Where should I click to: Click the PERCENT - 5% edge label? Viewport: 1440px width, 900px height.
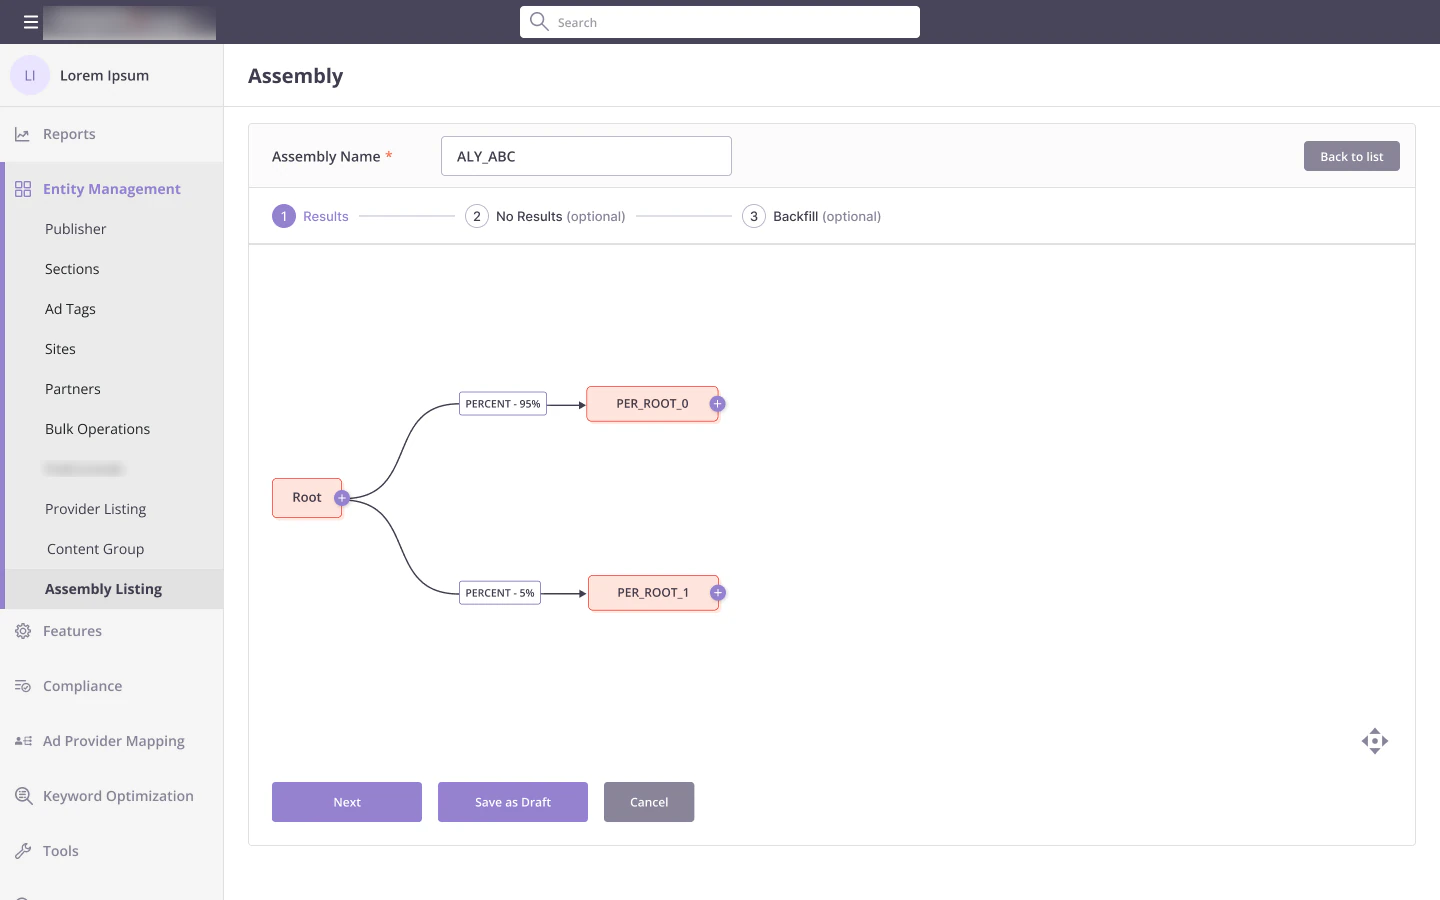(x=500, y=593)
